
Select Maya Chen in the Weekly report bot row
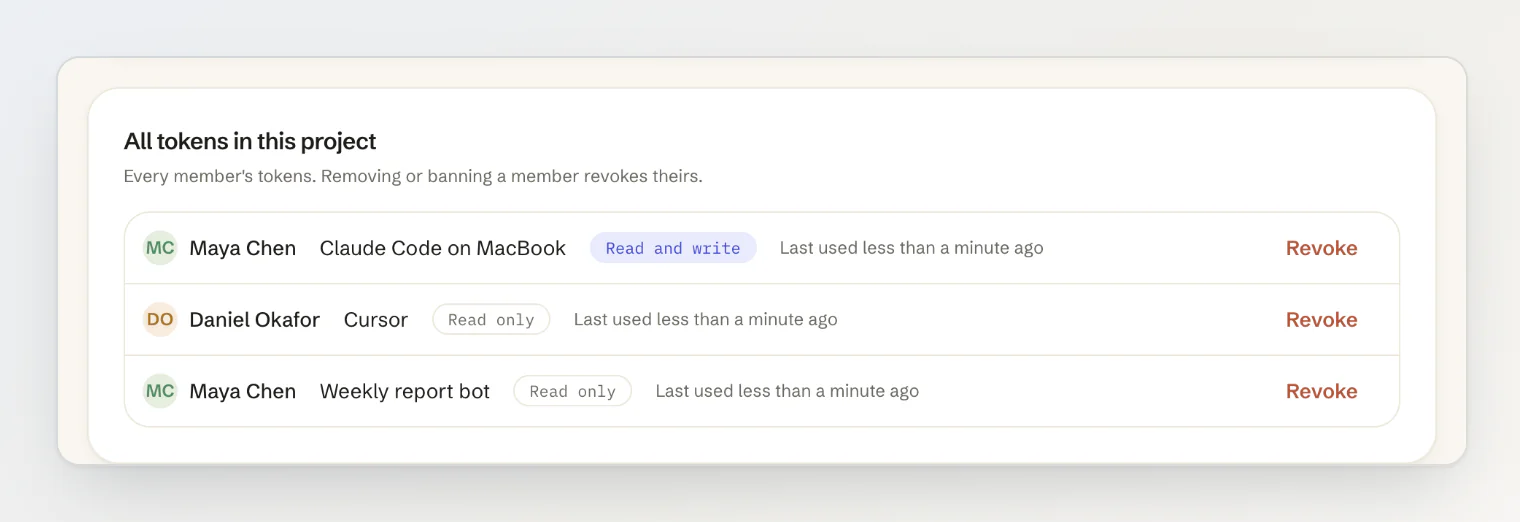[x=243, y=391]
